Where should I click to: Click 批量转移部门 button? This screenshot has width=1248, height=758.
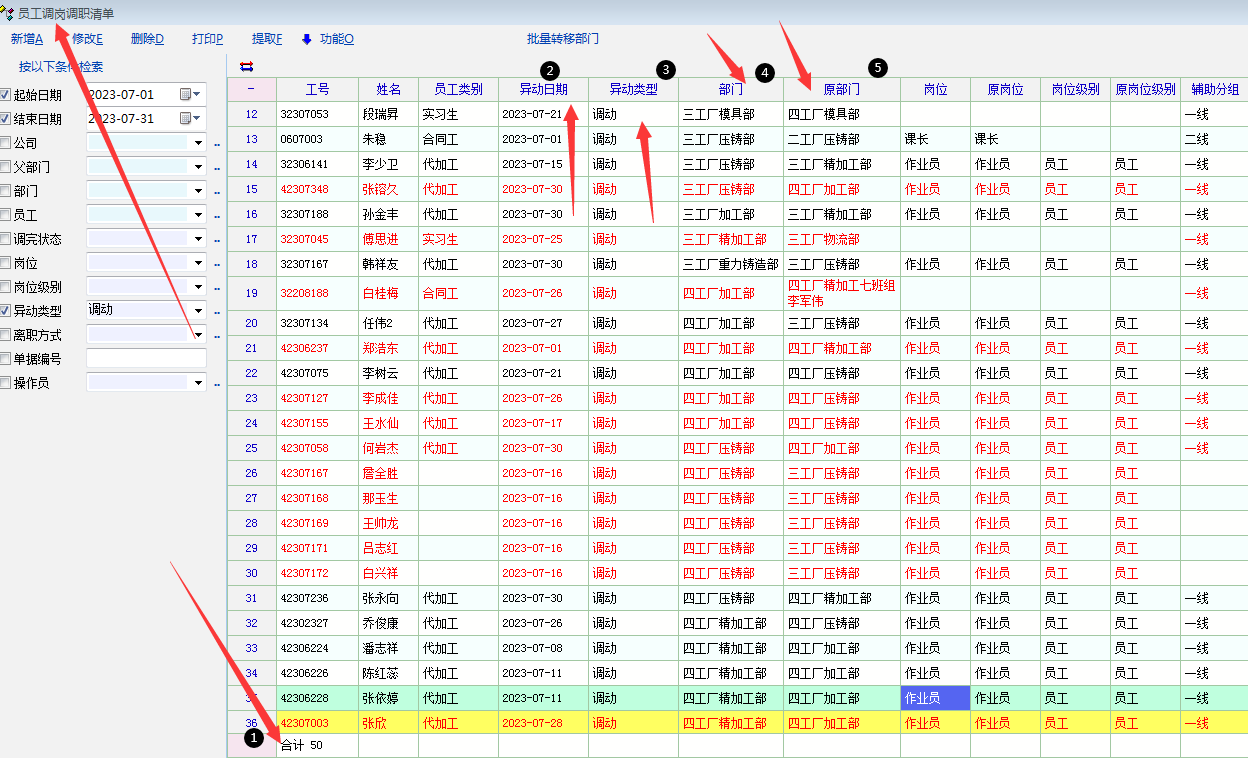point(563,39)
